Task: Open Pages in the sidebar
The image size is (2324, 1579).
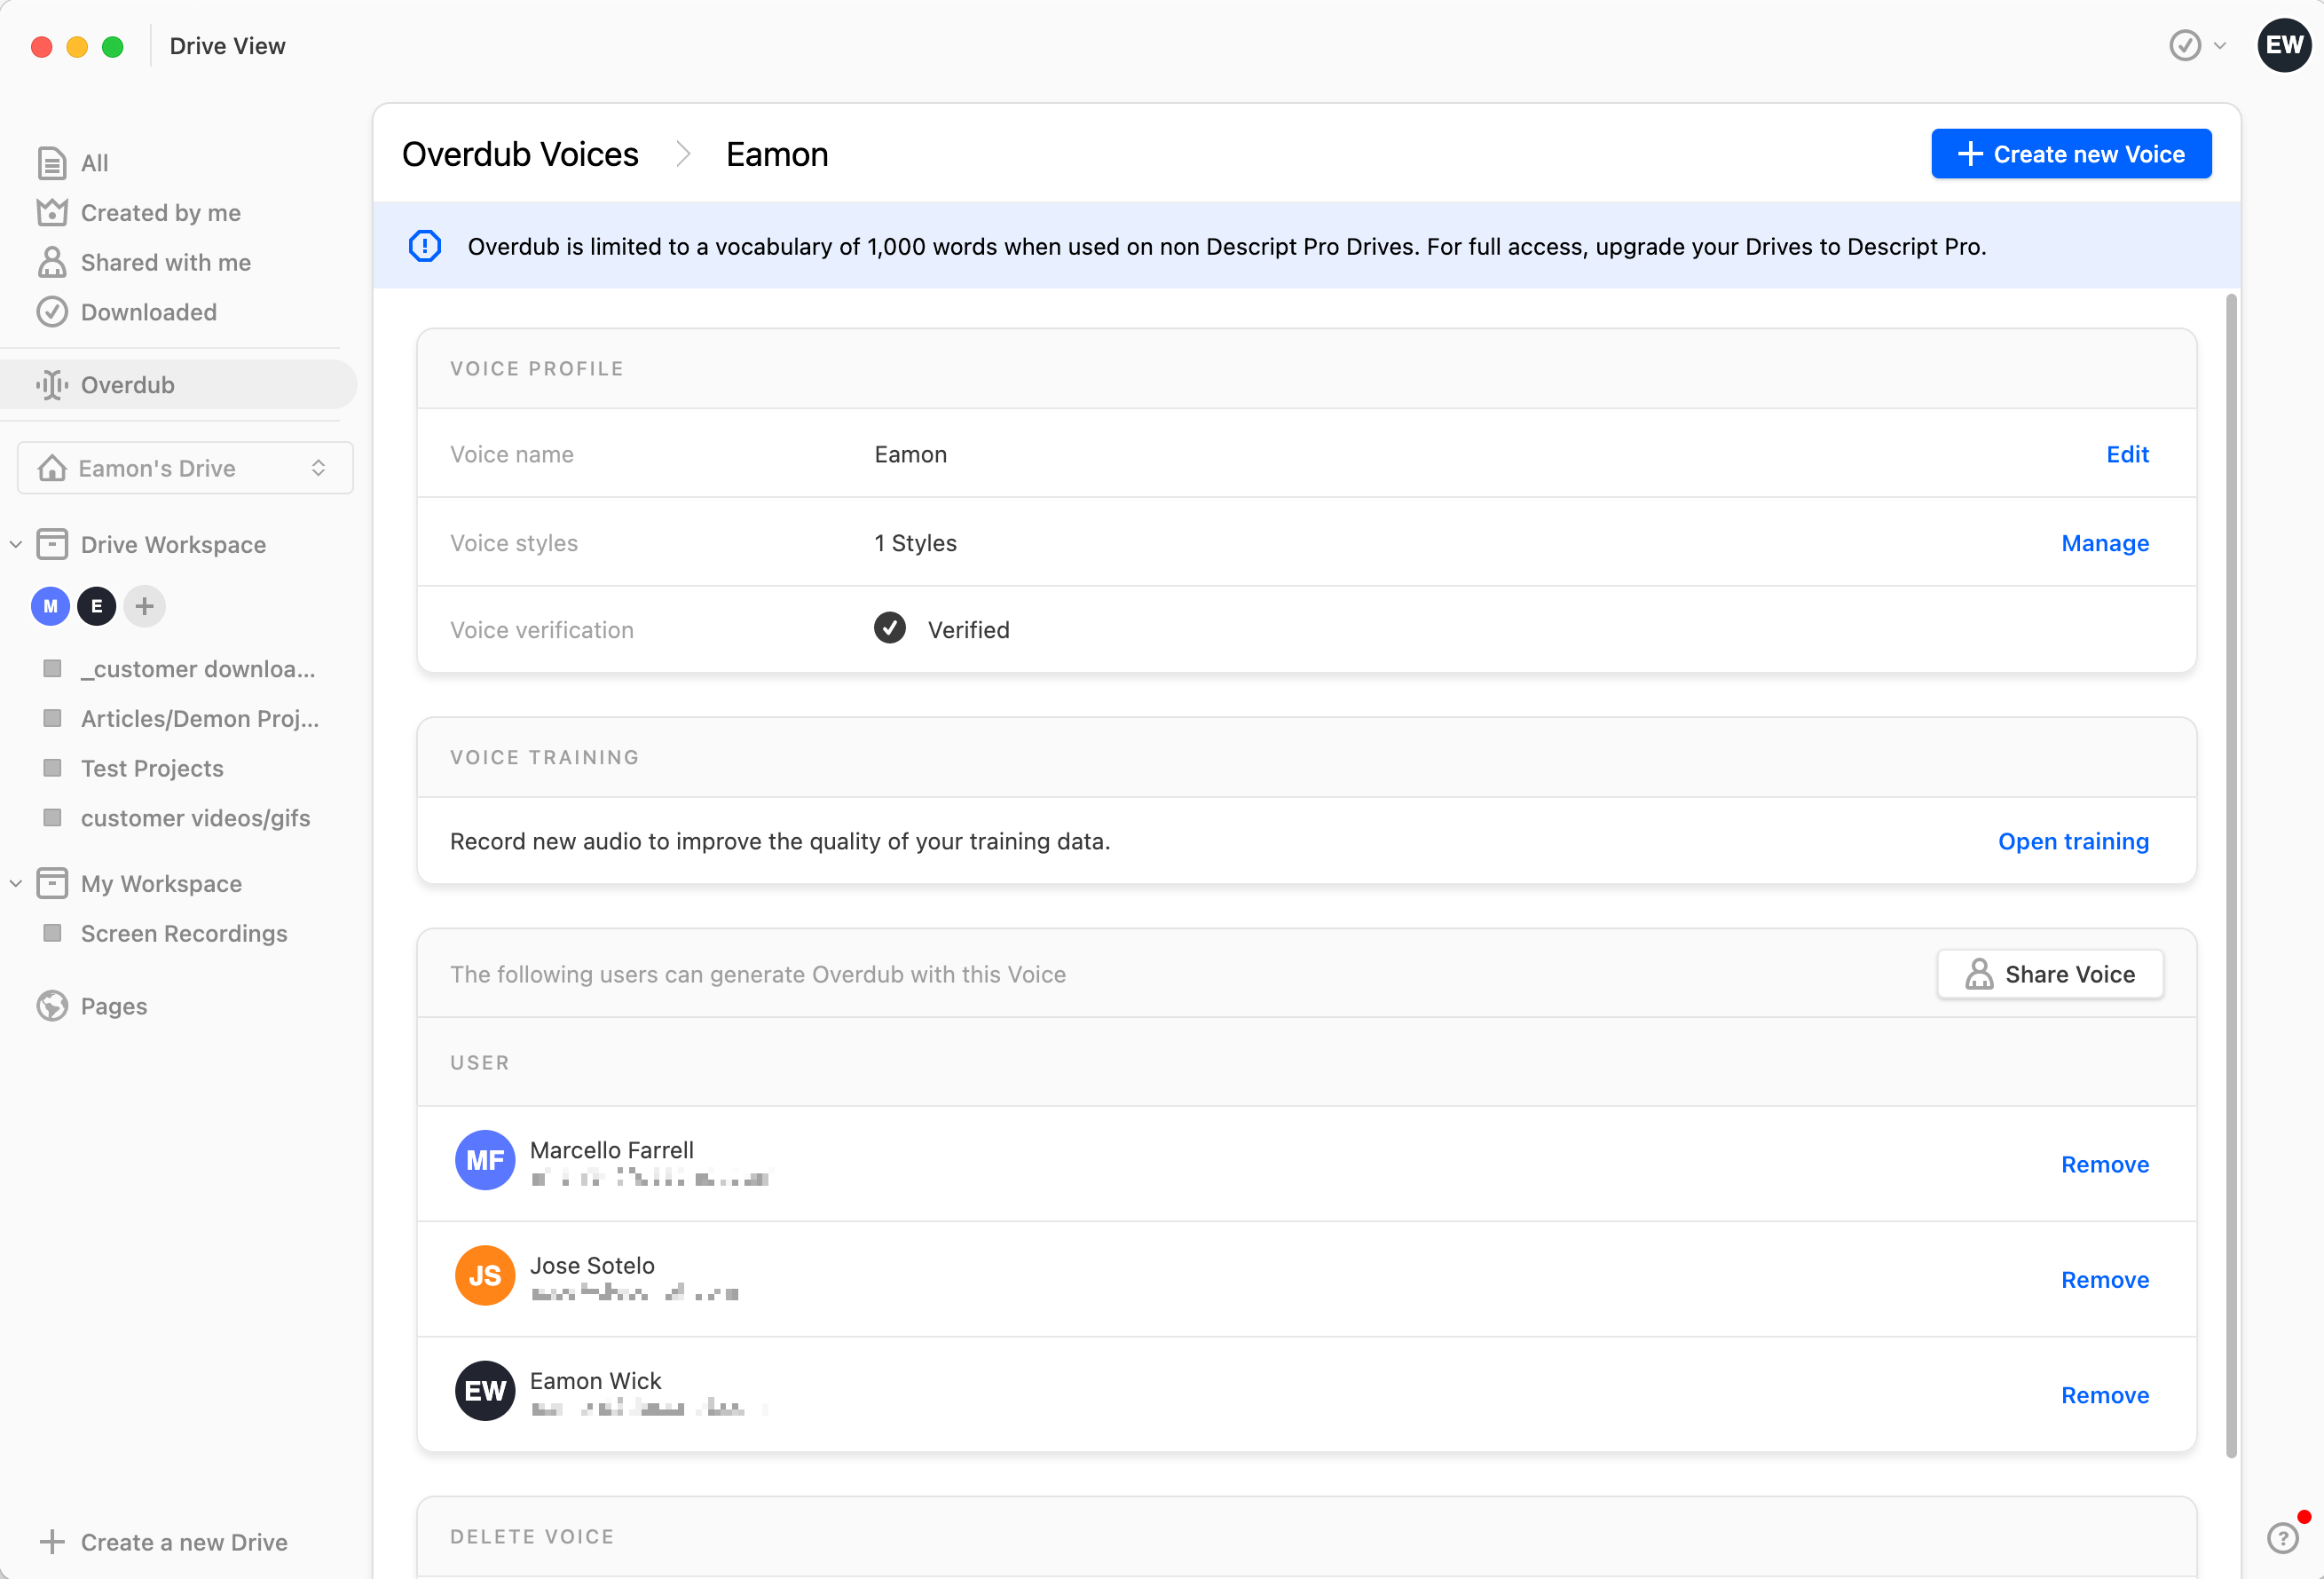Action: (114, 1006)
